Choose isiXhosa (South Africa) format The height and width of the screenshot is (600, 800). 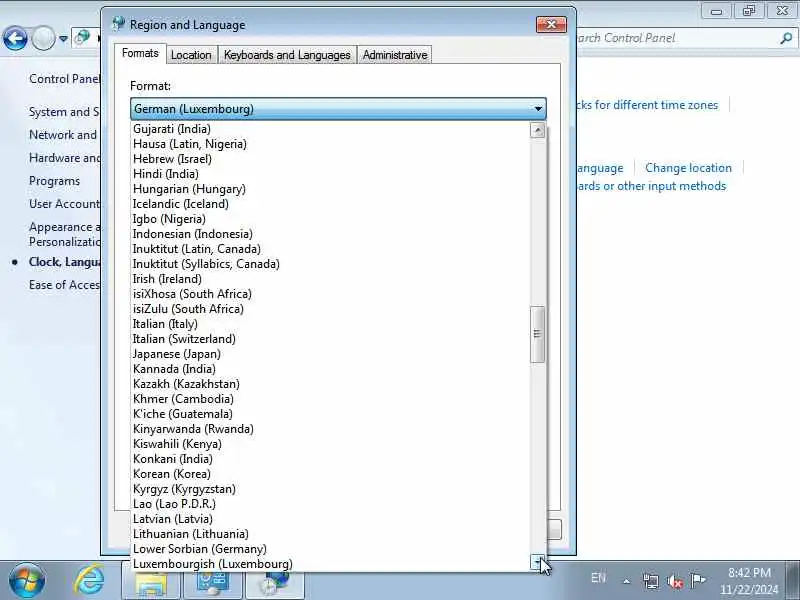click(x=331, y=294)
